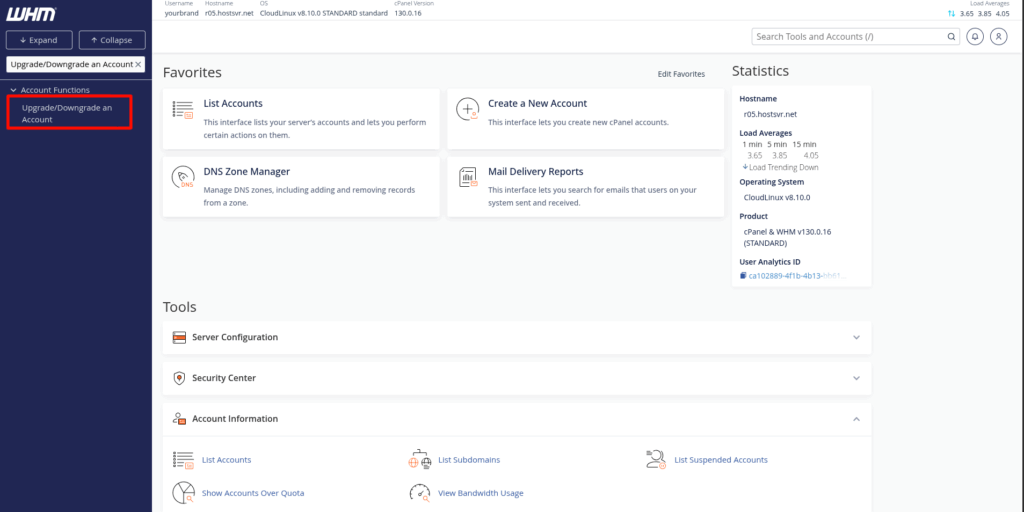1024x512 pixels.
Task: Click the Mail Delivery Reports icon
Action: [467, 178]
